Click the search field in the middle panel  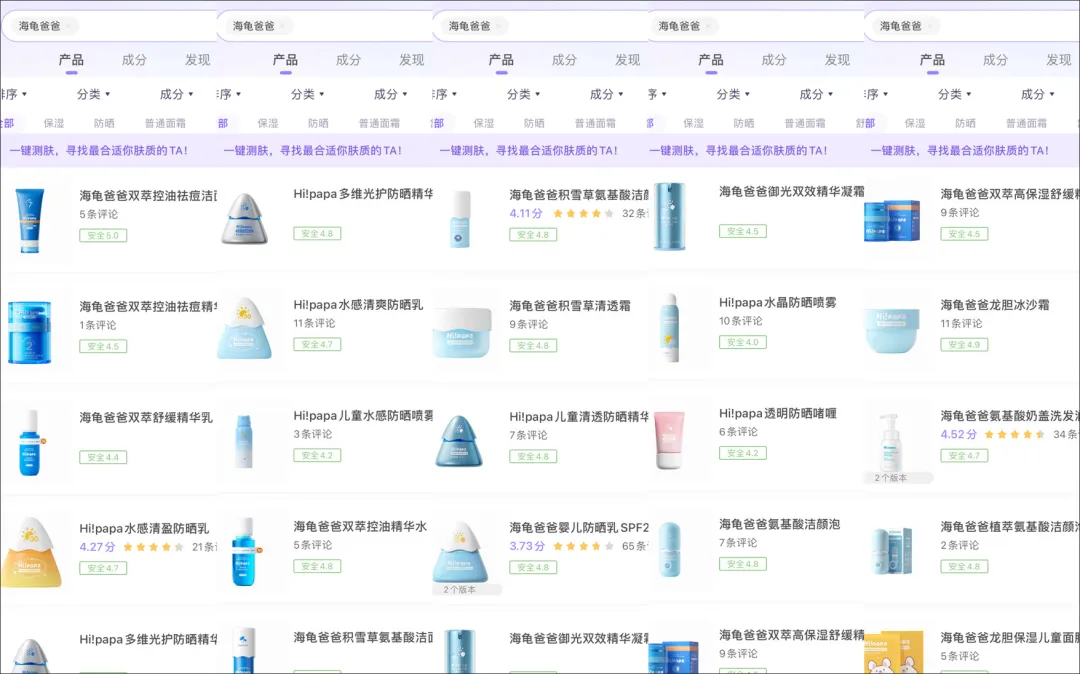coord(541,26)
